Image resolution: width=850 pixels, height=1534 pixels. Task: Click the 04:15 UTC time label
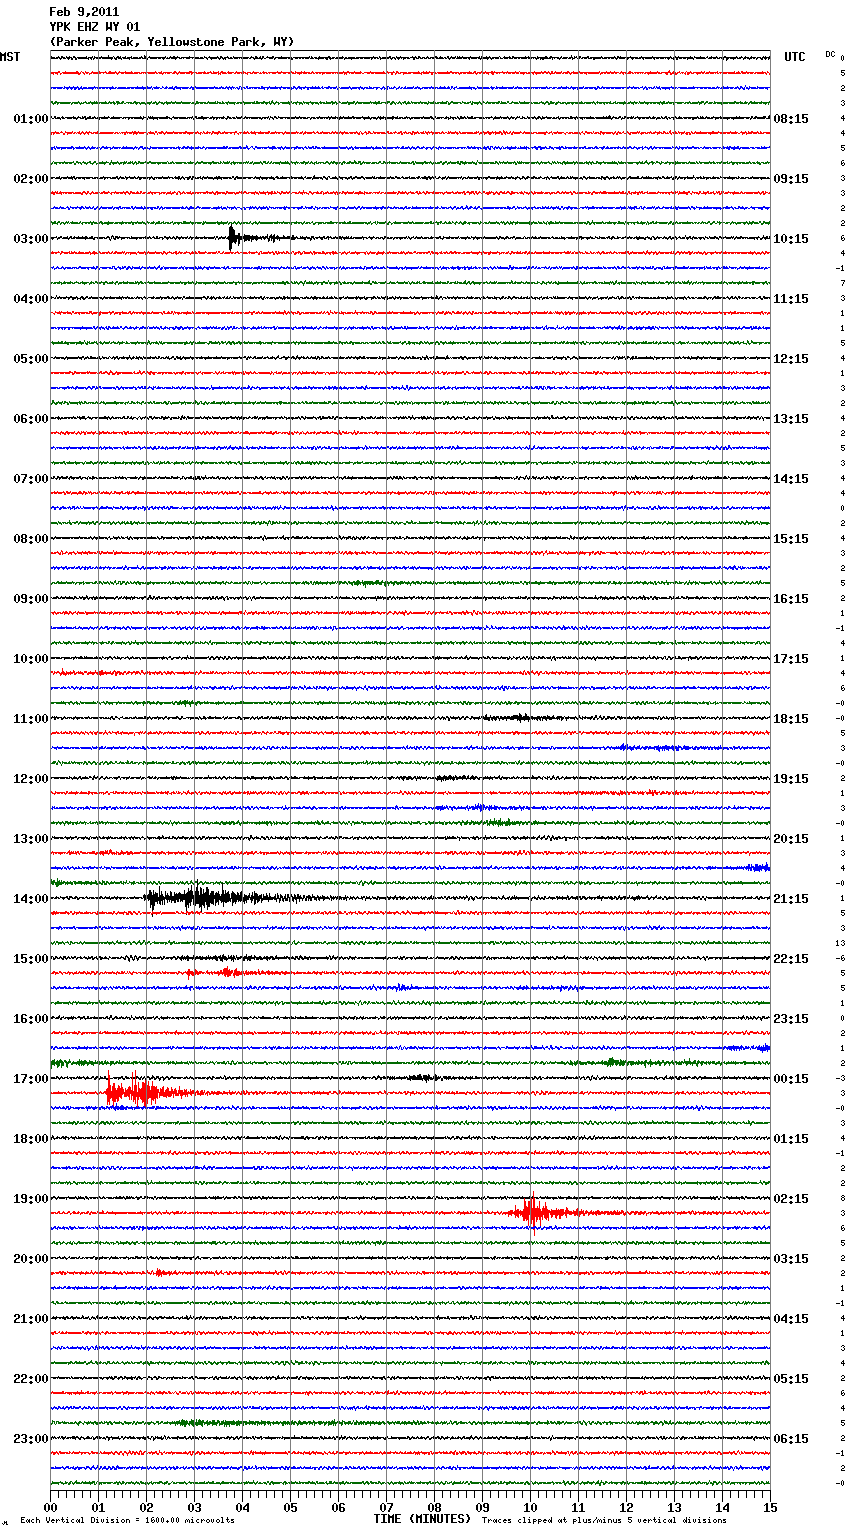click(x=791, y=1319)
